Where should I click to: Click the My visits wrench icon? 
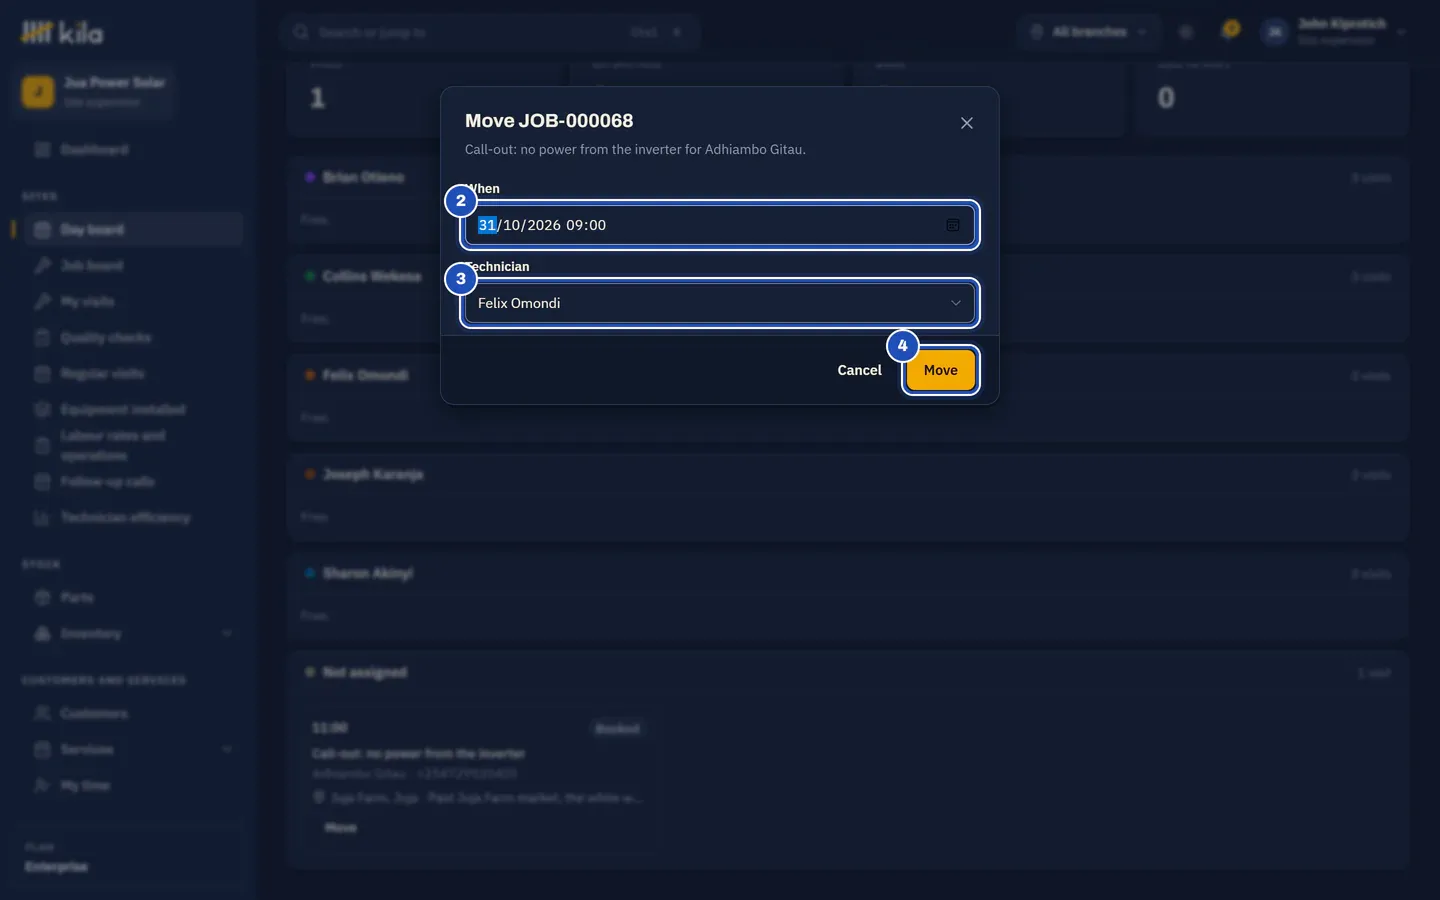[42, 301]
